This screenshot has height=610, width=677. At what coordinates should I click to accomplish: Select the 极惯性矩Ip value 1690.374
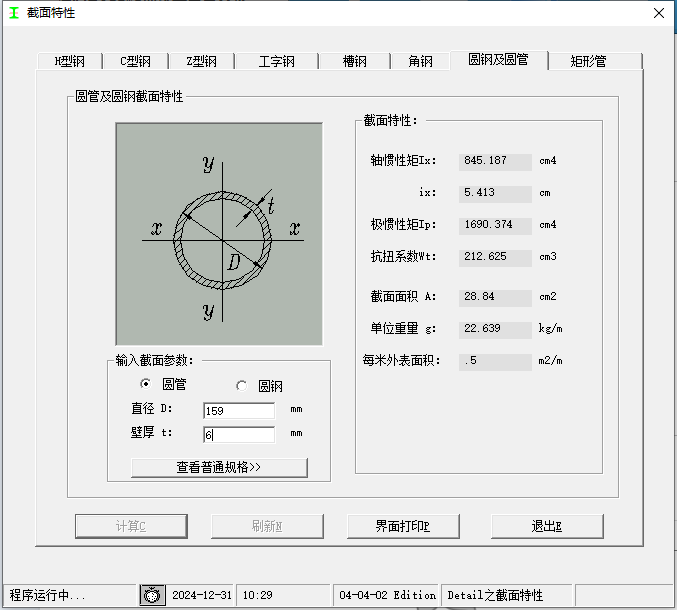coord(495,225)
